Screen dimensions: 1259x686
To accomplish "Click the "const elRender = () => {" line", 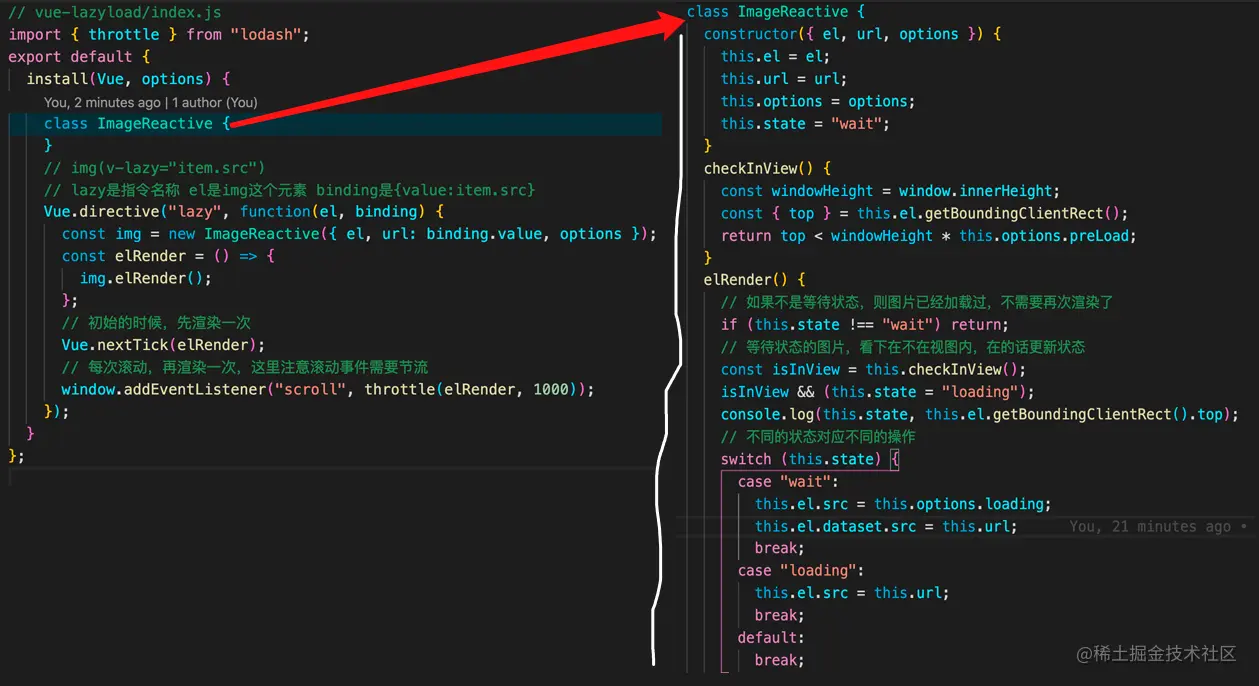I will [x=168, y=256].
